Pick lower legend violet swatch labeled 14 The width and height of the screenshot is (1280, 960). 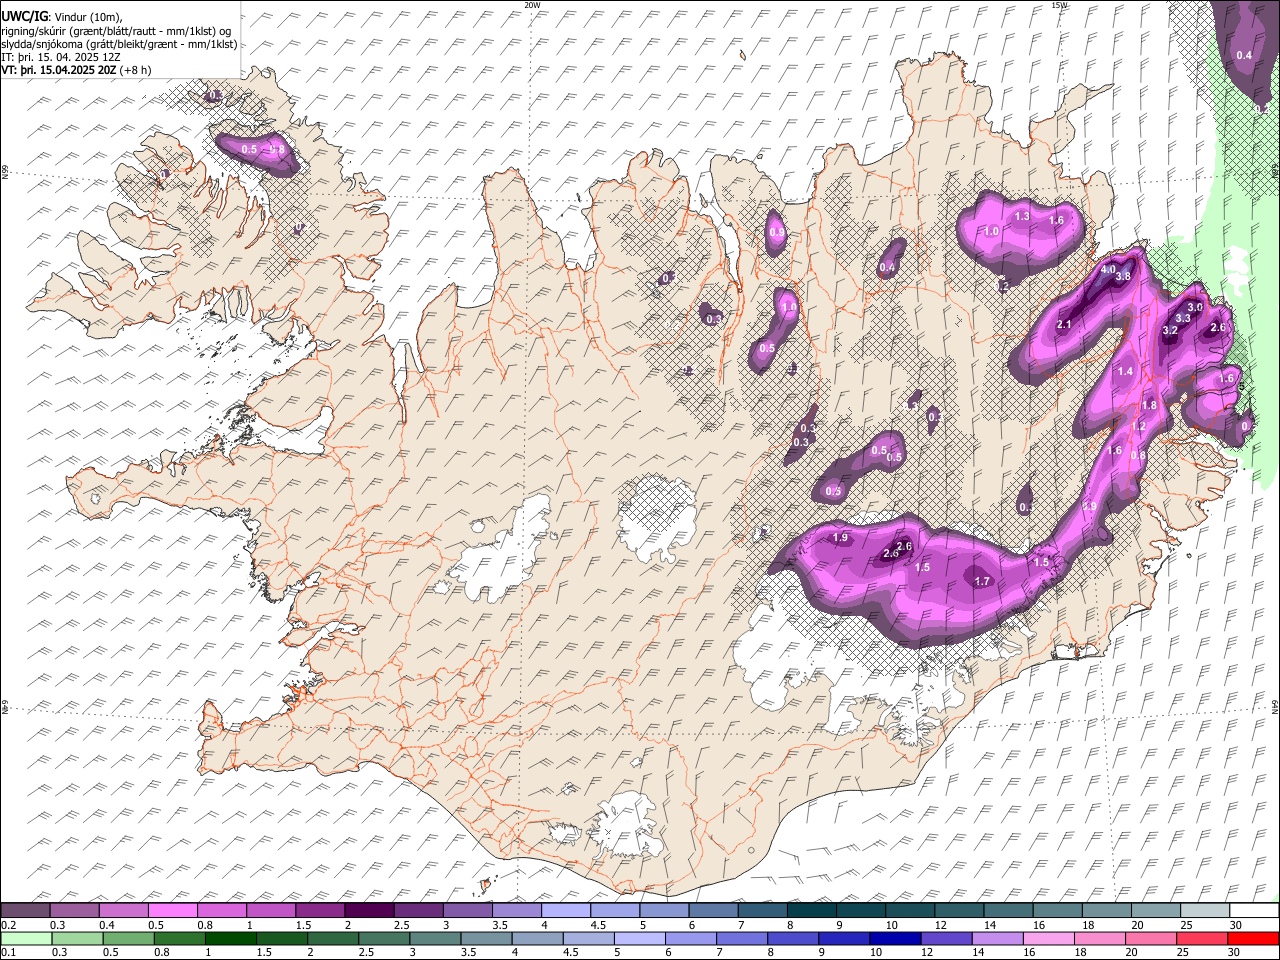(996, 938)
